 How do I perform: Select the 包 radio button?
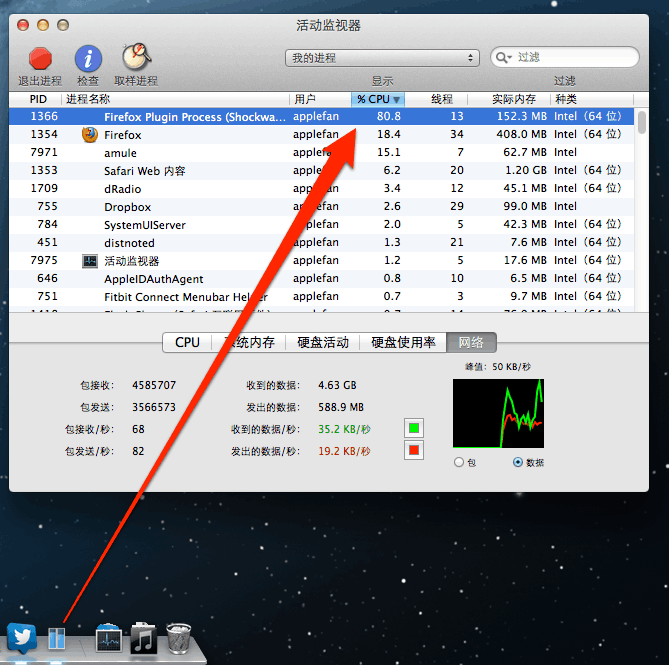pos(459,462)
